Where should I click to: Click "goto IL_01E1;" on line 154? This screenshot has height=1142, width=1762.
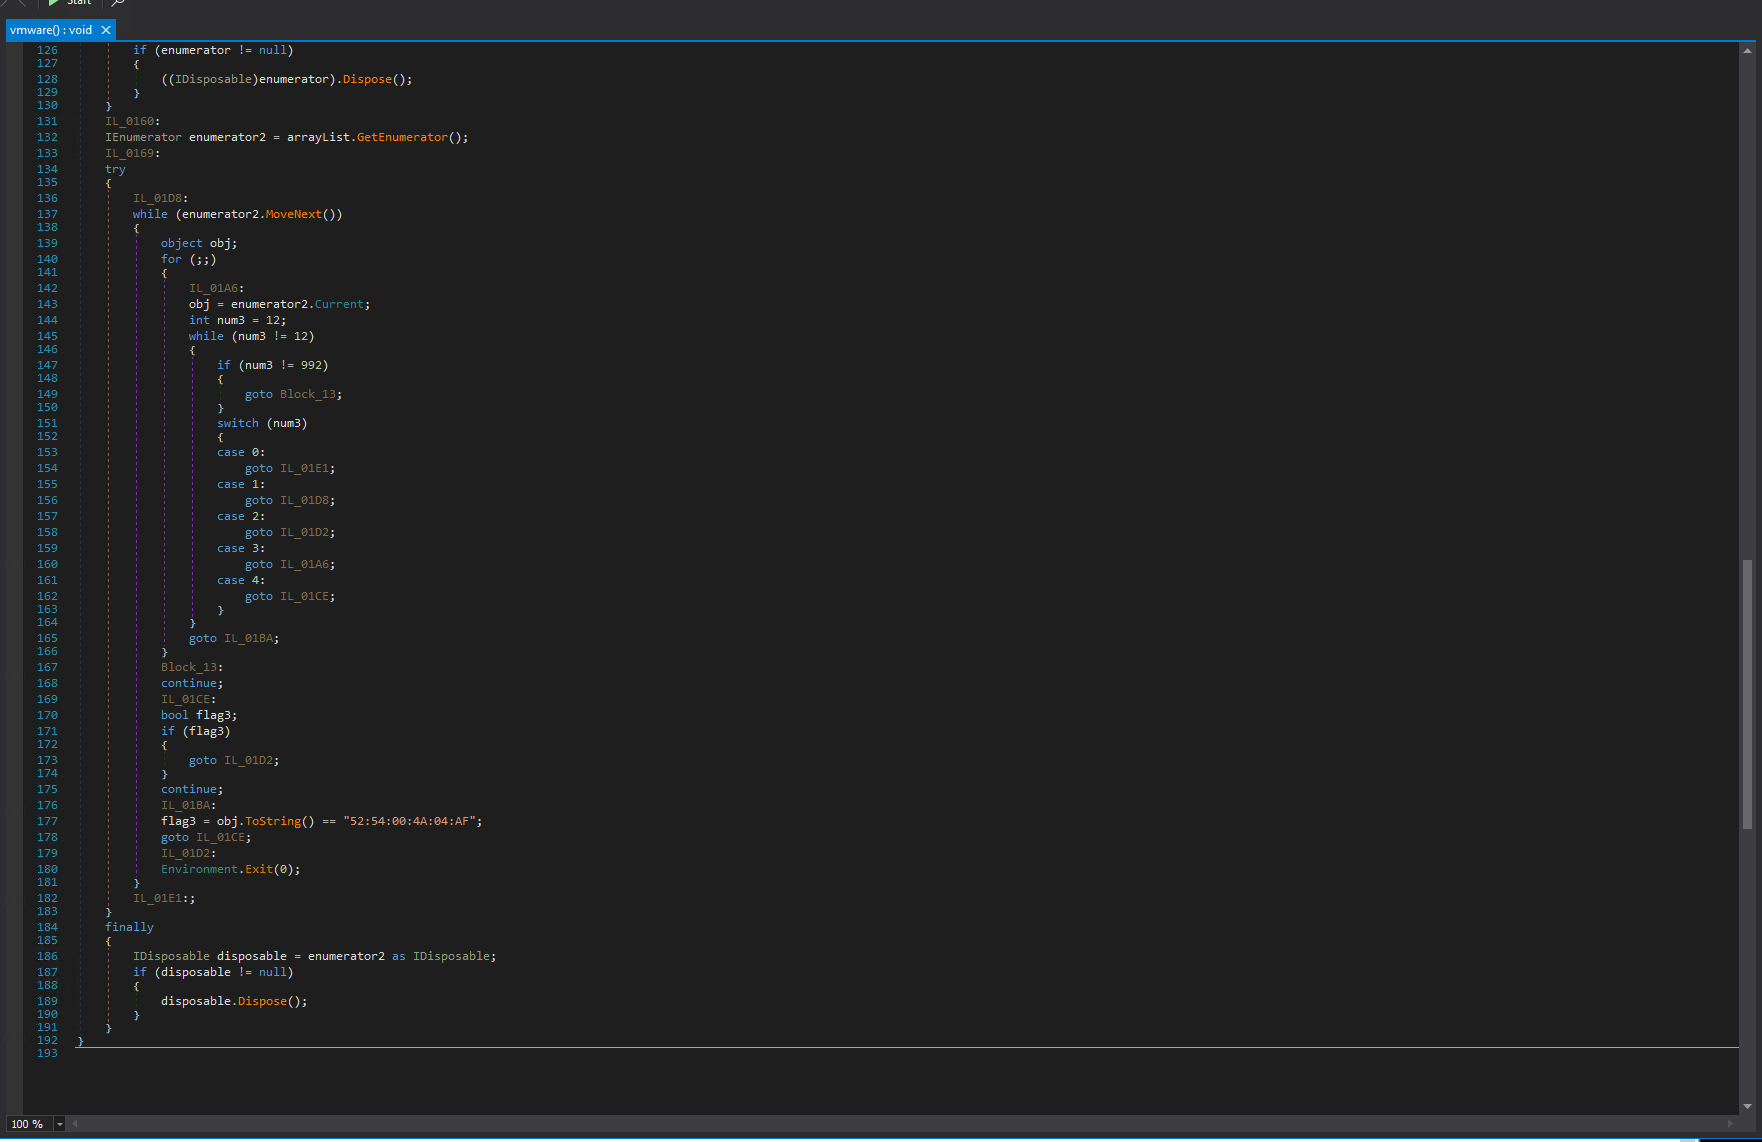[x=290, y=468]
